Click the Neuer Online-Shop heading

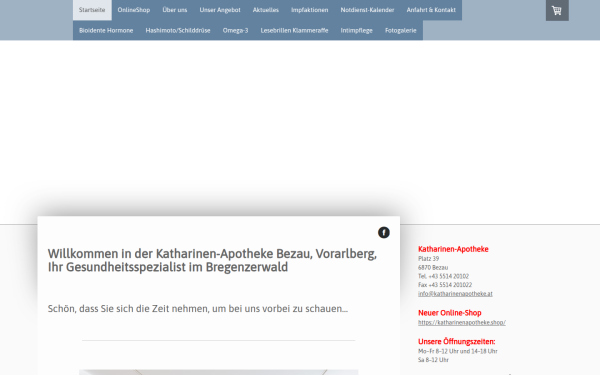450,313
